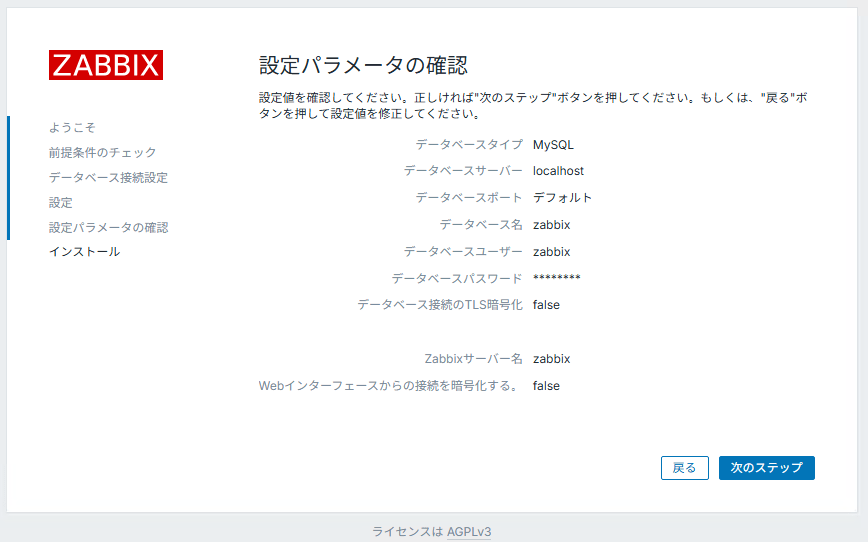This screenshot has width=868, height=542.
Task: Click the Webインターフェース encryption false value
Action: [546, 386]
